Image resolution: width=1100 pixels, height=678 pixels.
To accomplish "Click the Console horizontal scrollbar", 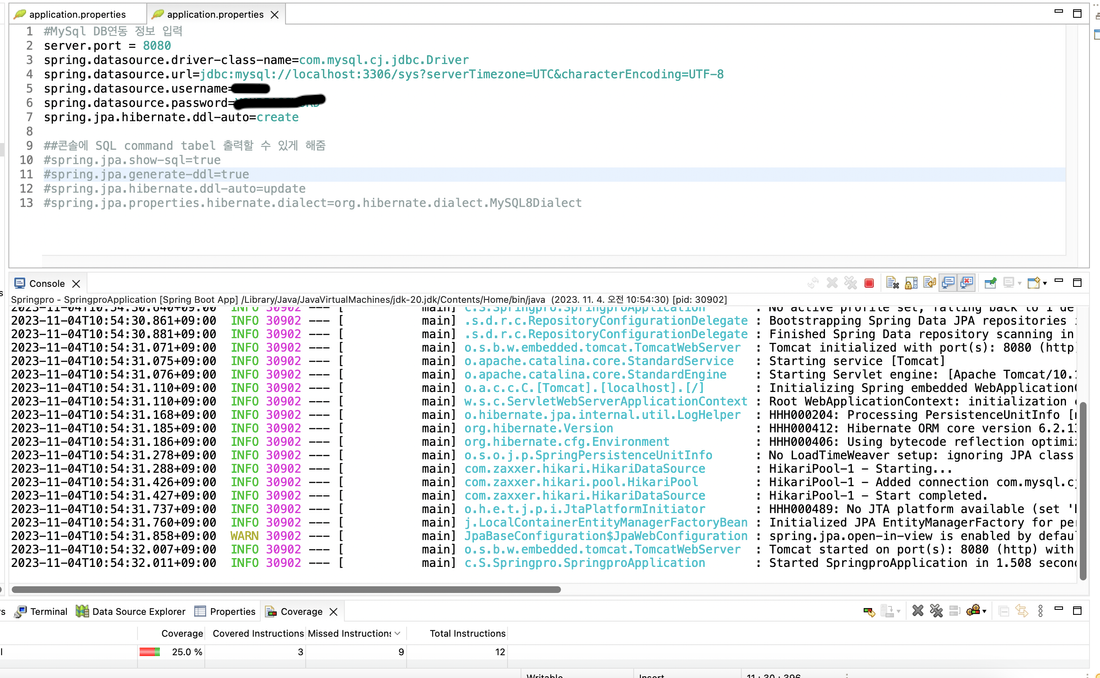I will [286, 590].
